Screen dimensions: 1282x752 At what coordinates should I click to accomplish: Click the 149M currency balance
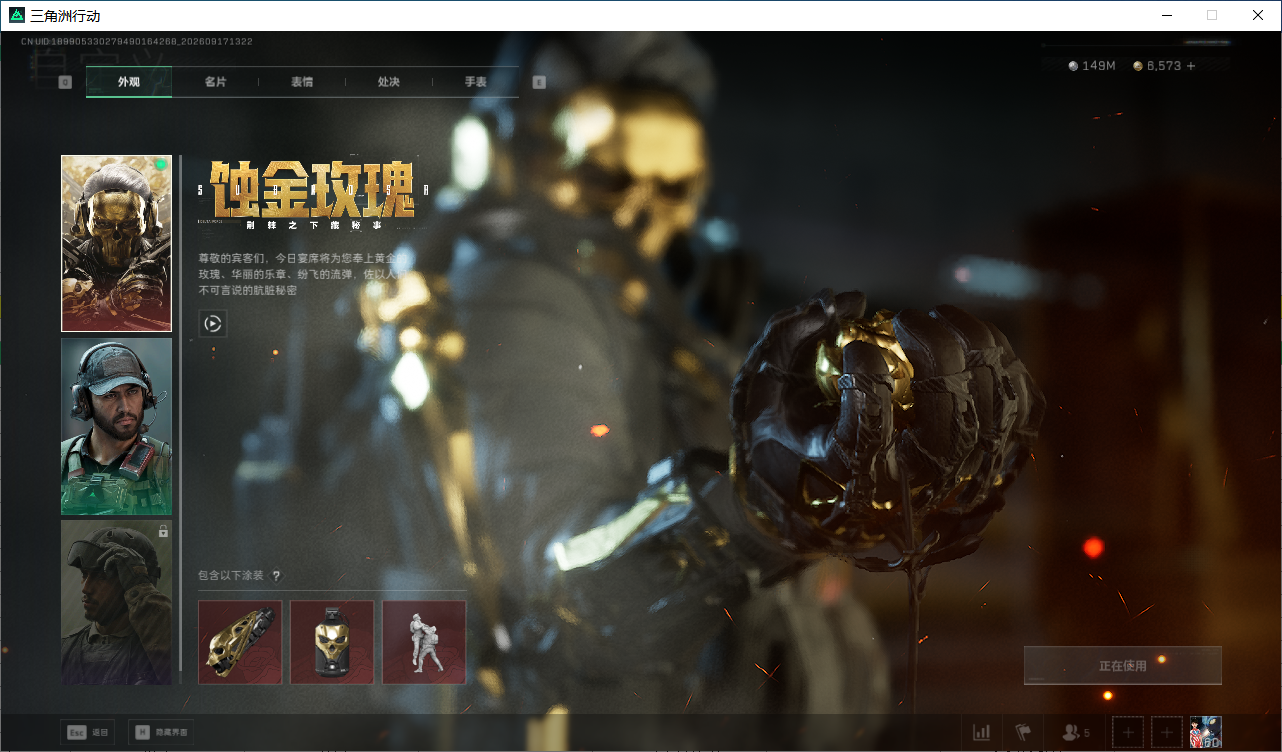click(1092, 66)
